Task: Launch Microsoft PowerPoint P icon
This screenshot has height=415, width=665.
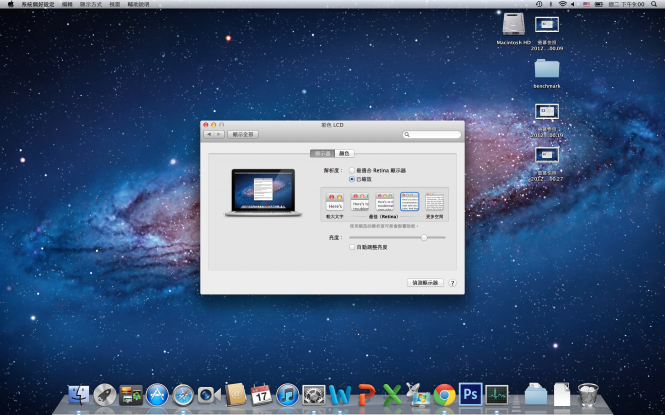Action: tap(366, 396)
